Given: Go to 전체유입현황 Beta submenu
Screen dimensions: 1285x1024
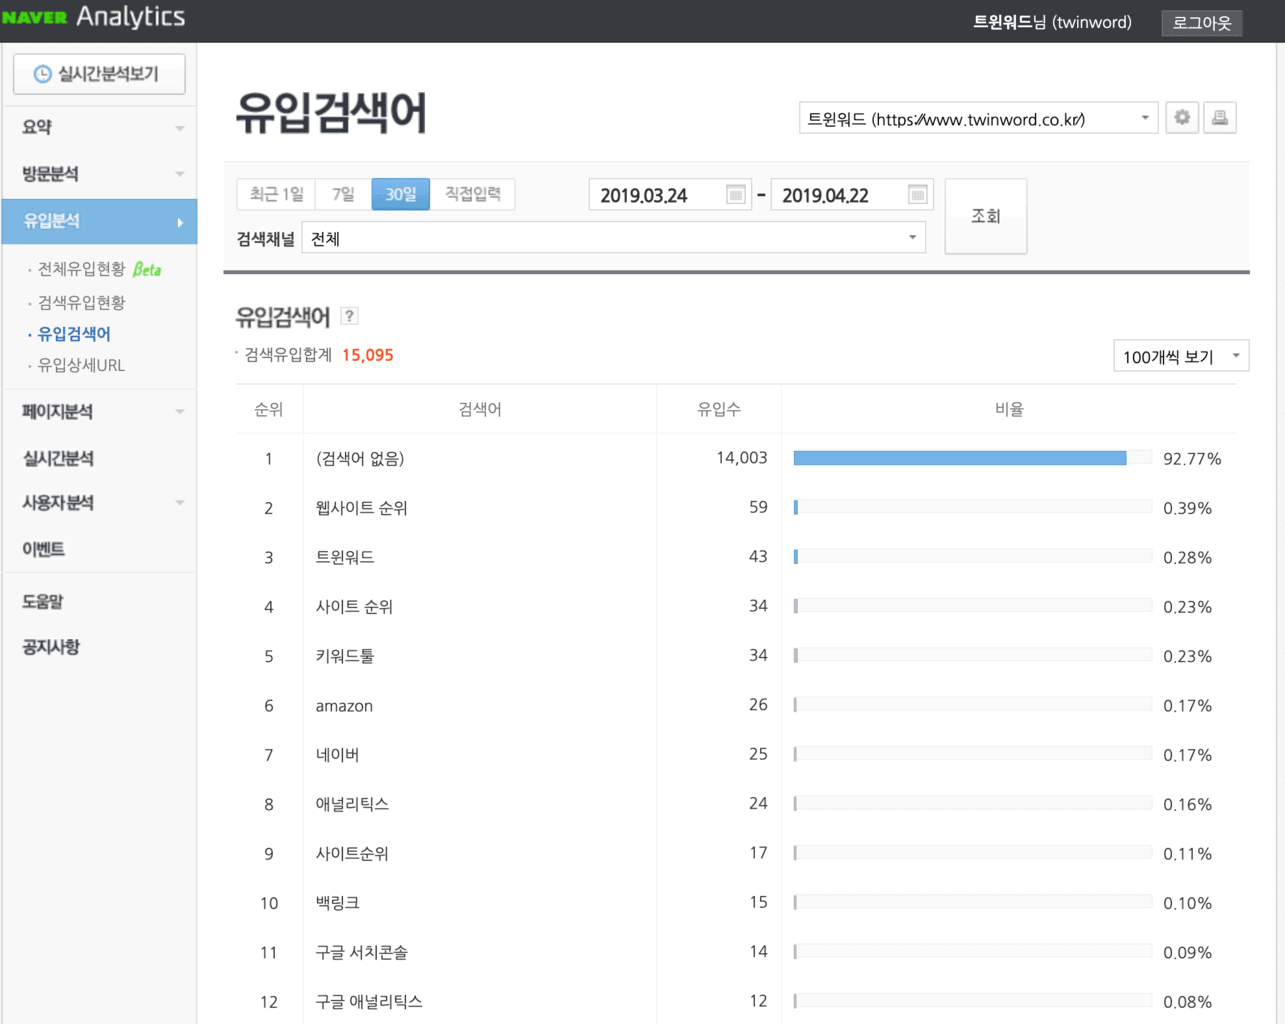Looking at the screenshot, I should tap(99, 269).
